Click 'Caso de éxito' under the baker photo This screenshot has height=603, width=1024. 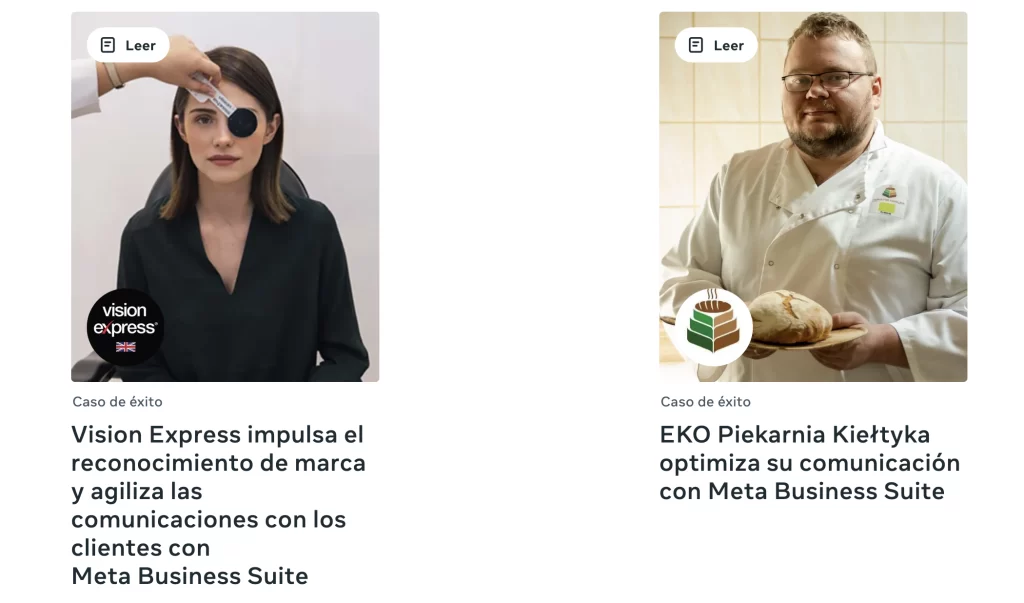(x=705, y=402)
